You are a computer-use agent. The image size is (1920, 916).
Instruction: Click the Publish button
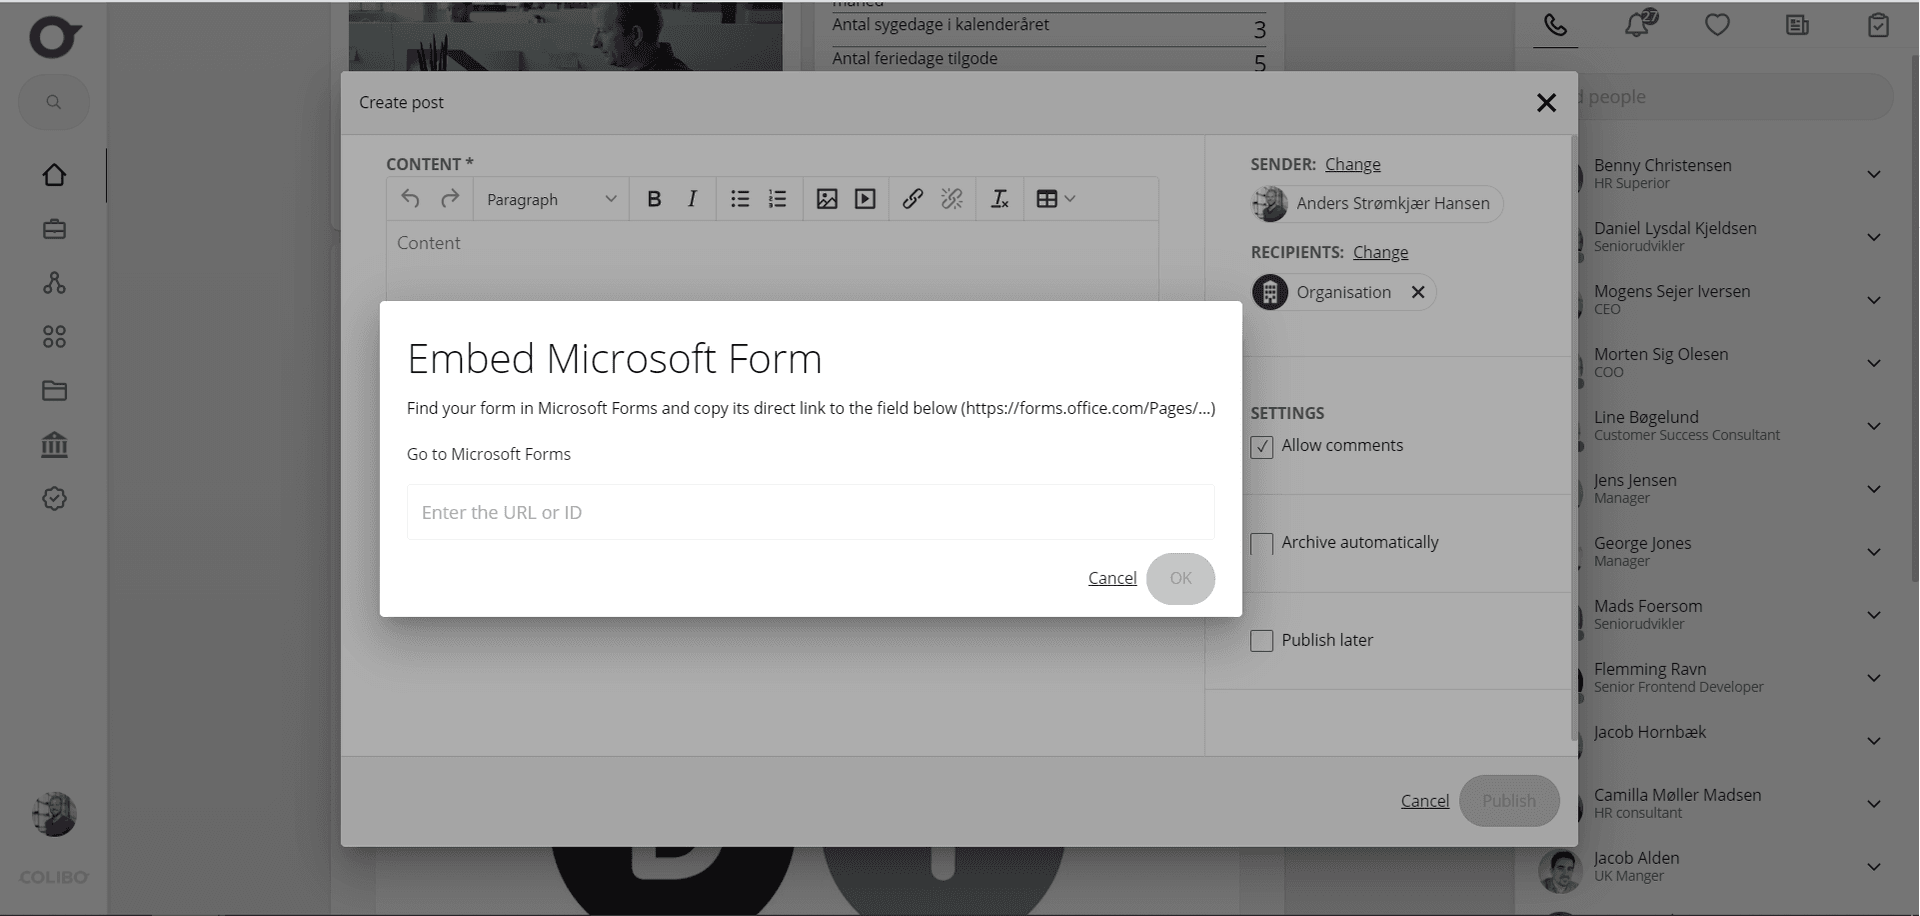(1508, 800)
